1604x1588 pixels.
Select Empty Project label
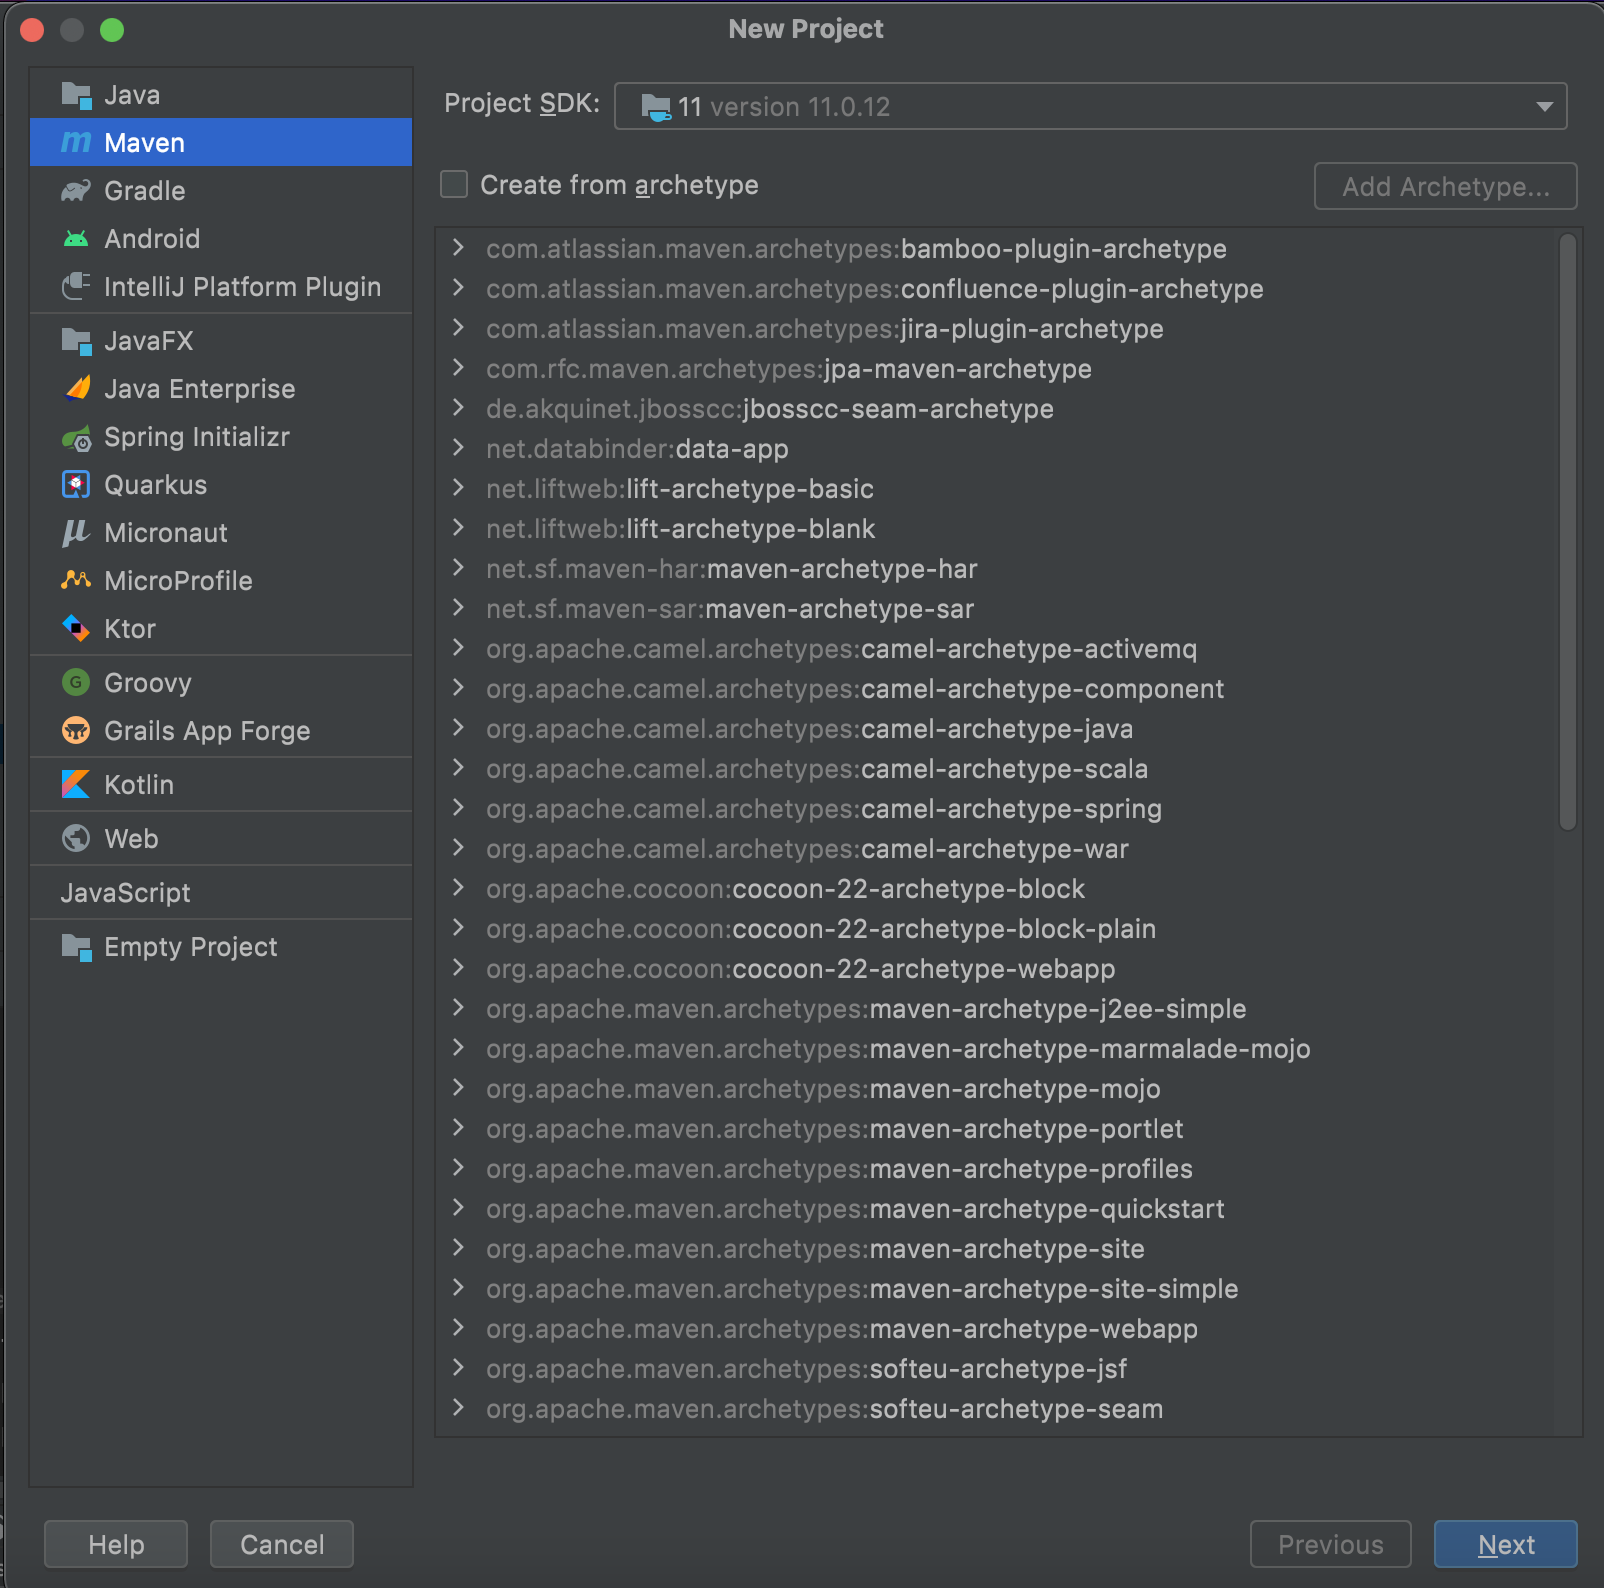[x=191, y=947]
